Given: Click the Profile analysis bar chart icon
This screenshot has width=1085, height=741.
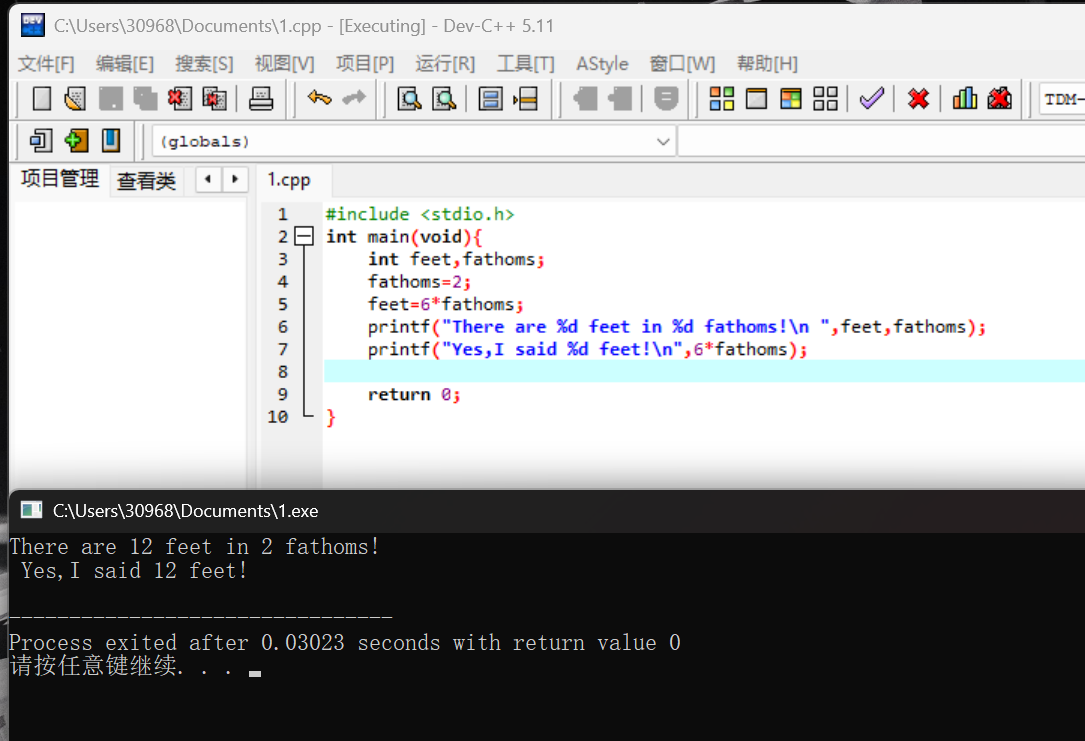Looking at the screenshot, I should click(x=965, y=98).
